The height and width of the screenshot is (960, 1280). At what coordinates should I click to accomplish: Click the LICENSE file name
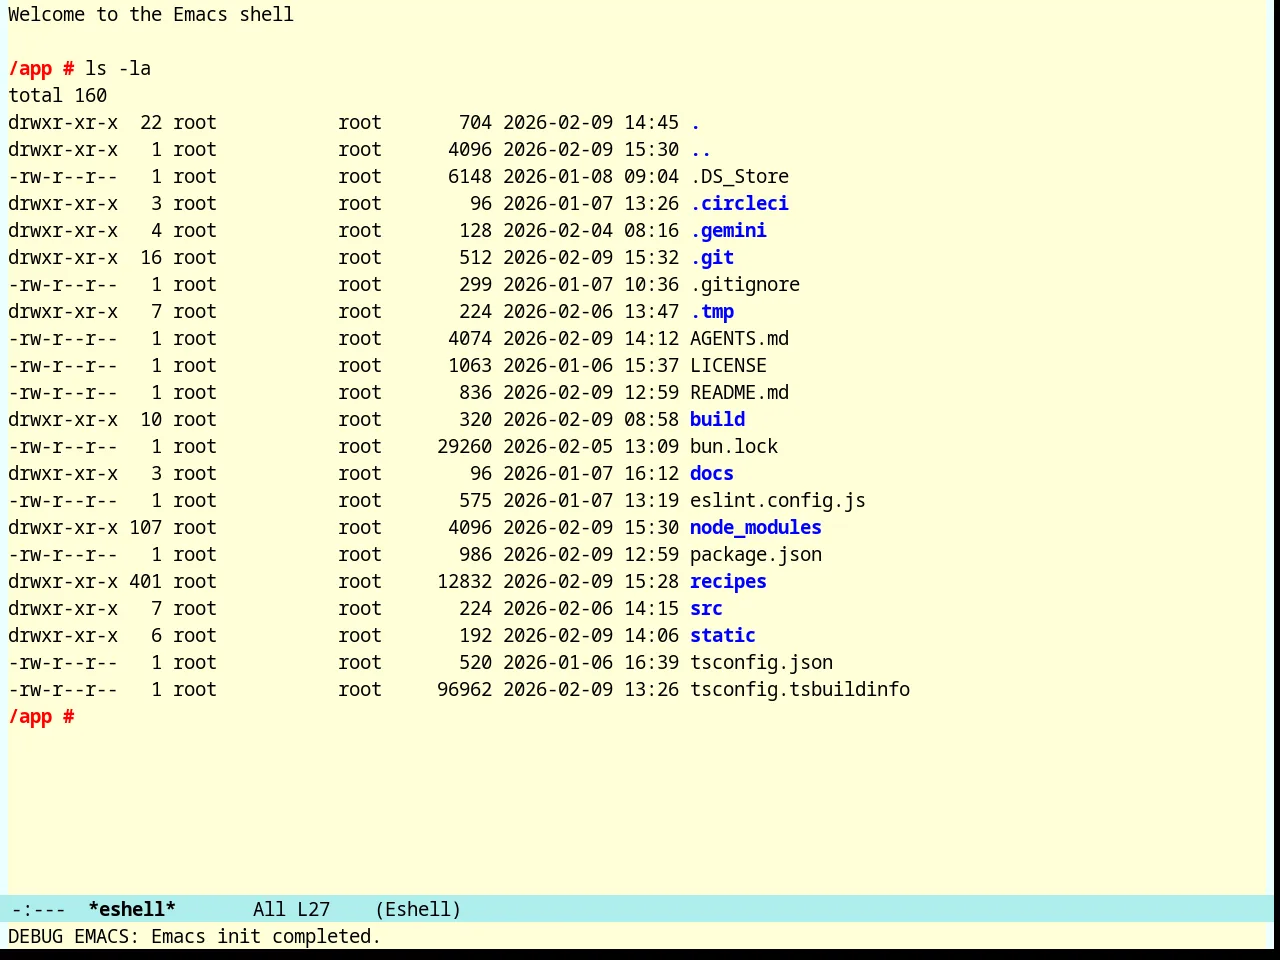point(728,366)
